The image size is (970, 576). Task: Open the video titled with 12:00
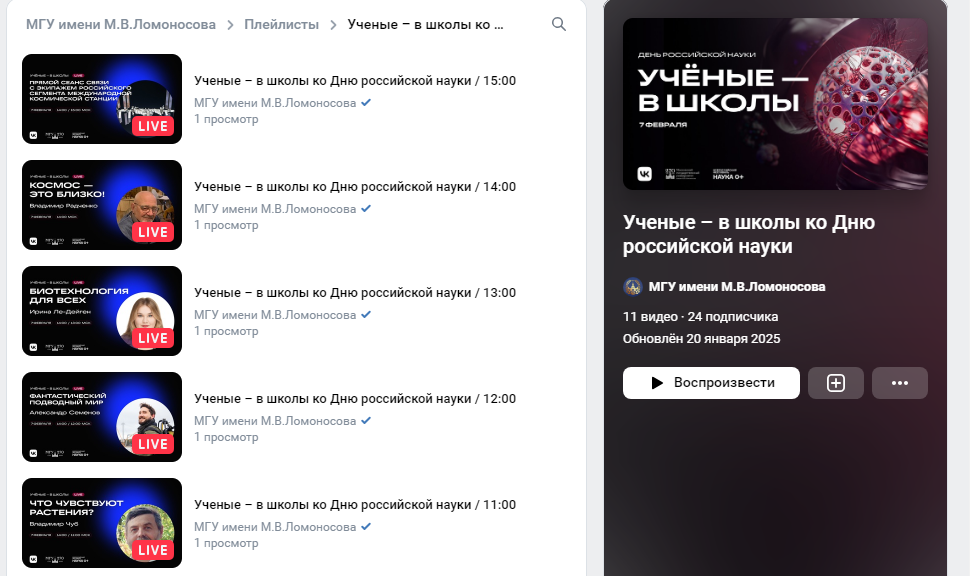[x=355, y=398]
